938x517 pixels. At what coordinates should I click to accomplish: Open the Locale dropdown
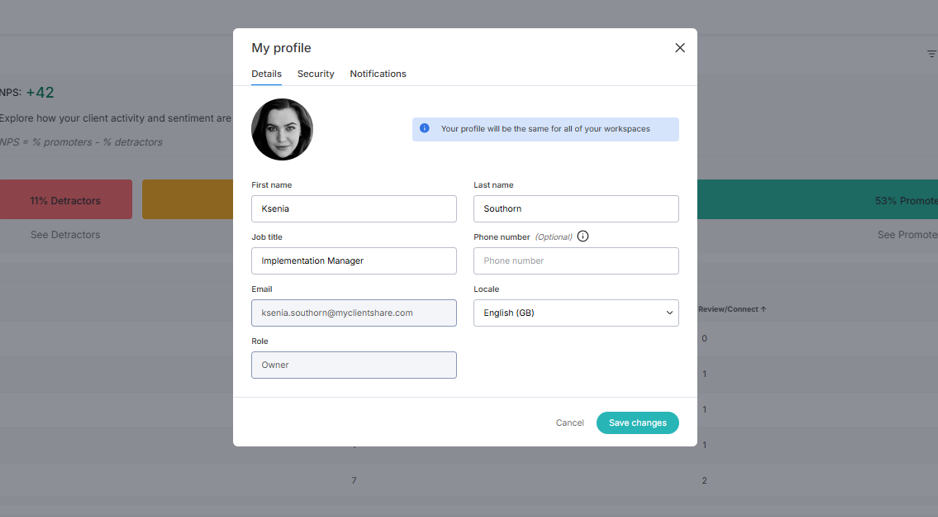tap(575, 313)
